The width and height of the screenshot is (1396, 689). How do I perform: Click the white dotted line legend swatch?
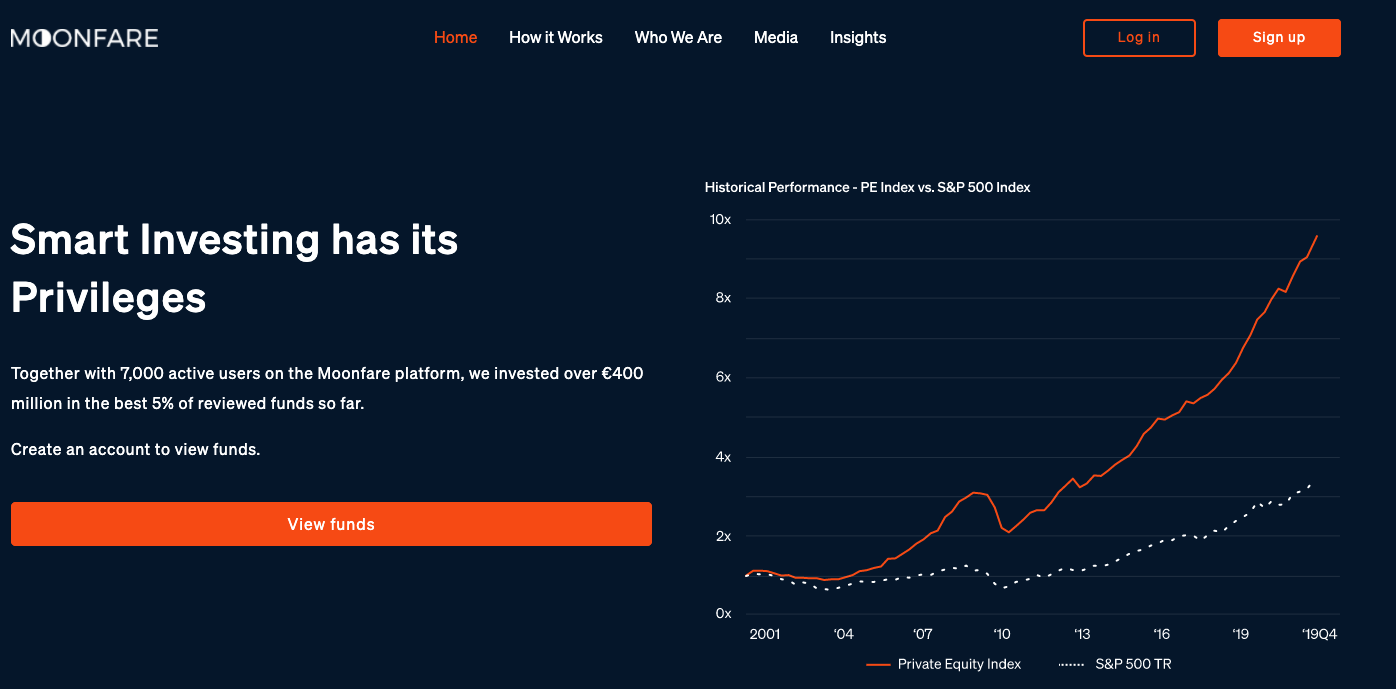[1070, 664]
